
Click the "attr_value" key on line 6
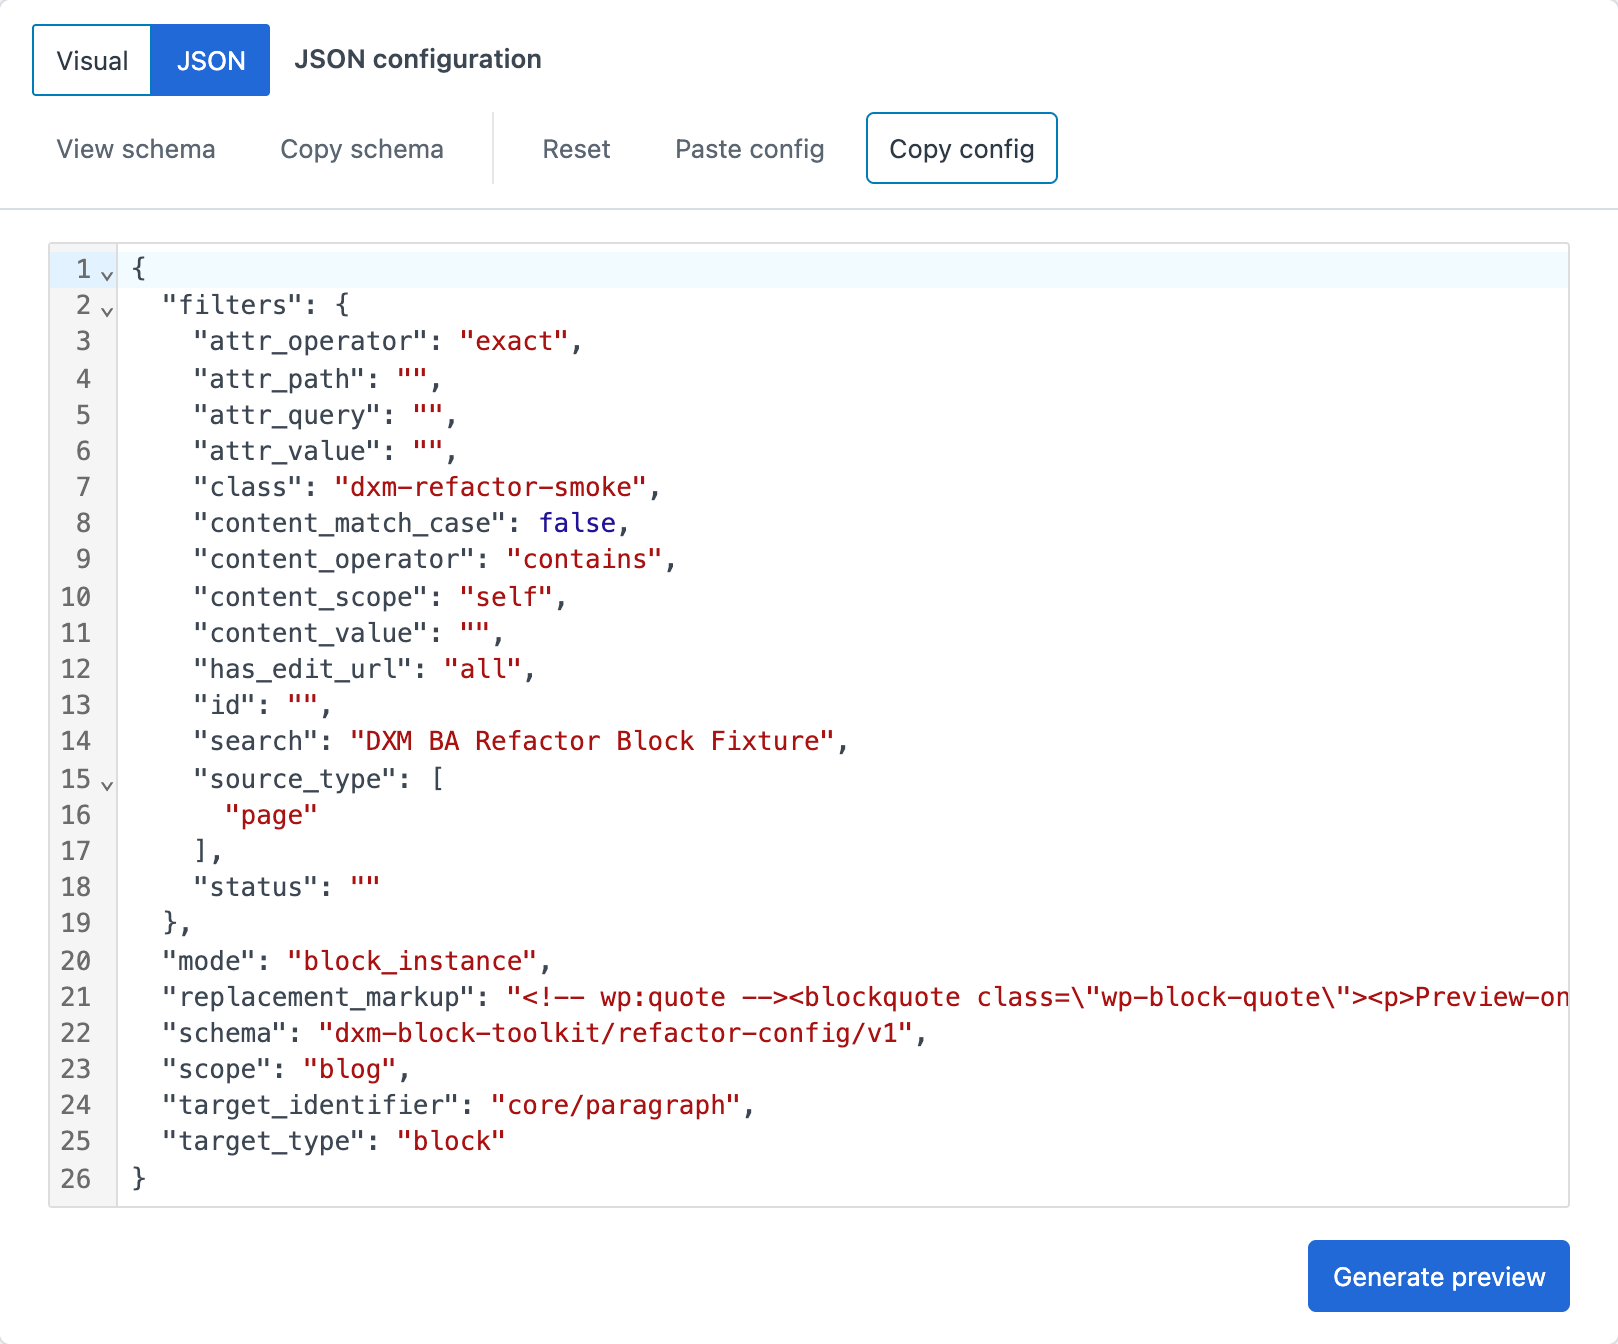(287, 451)
